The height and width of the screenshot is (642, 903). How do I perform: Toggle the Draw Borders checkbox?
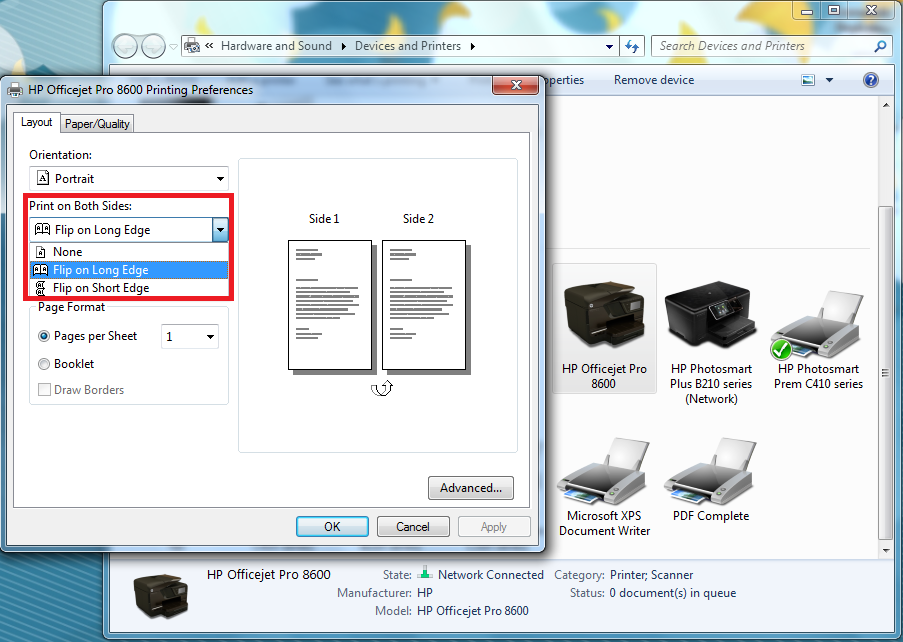point(44,390)
